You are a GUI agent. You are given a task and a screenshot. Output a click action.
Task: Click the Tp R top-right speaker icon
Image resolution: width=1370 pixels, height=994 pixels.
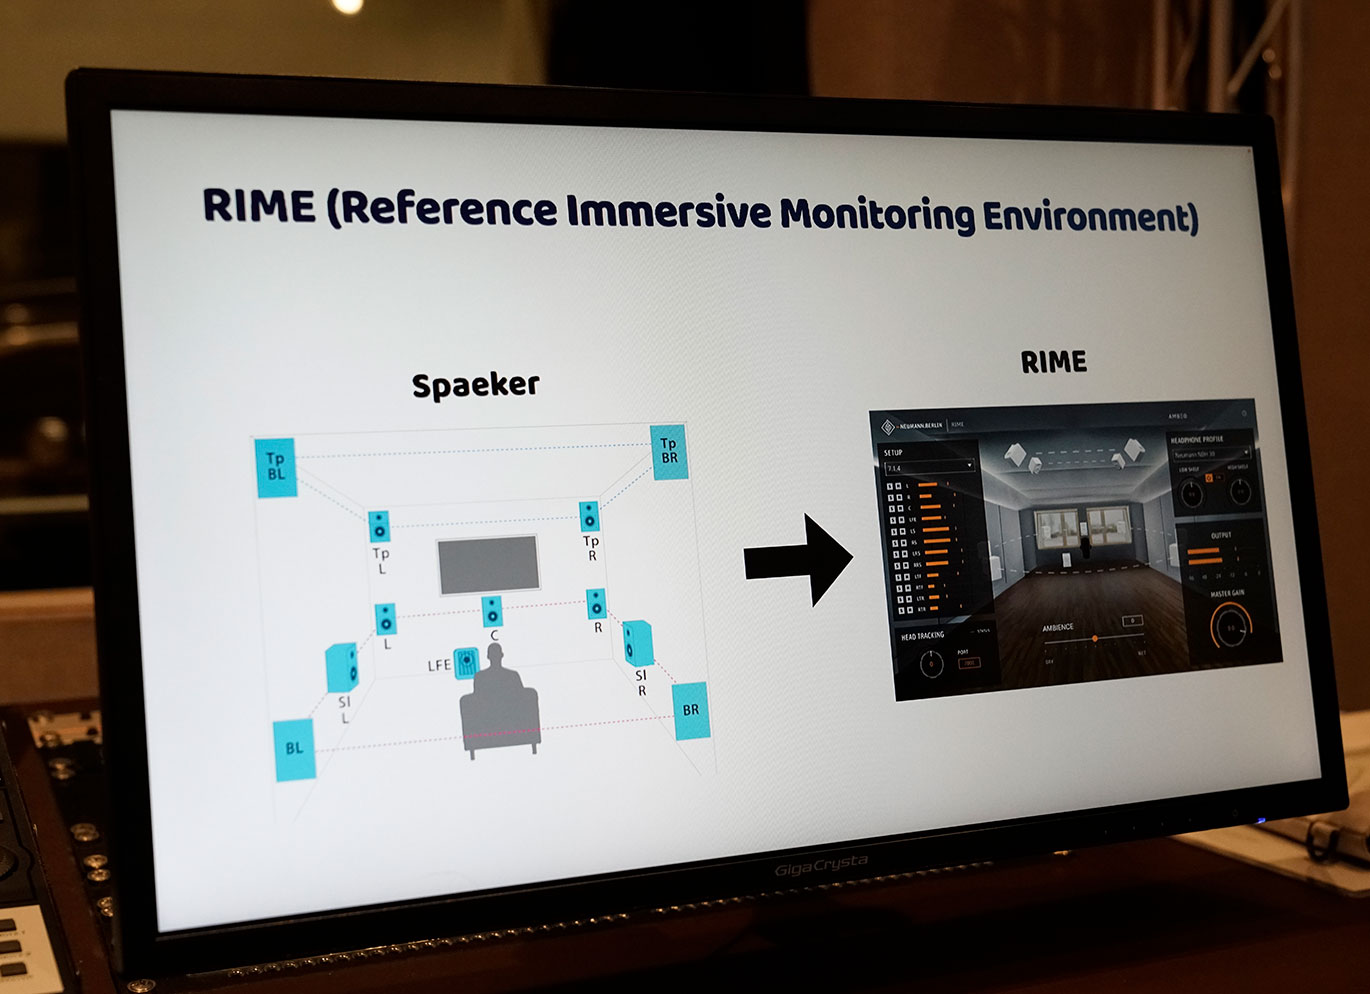point(589,516)
